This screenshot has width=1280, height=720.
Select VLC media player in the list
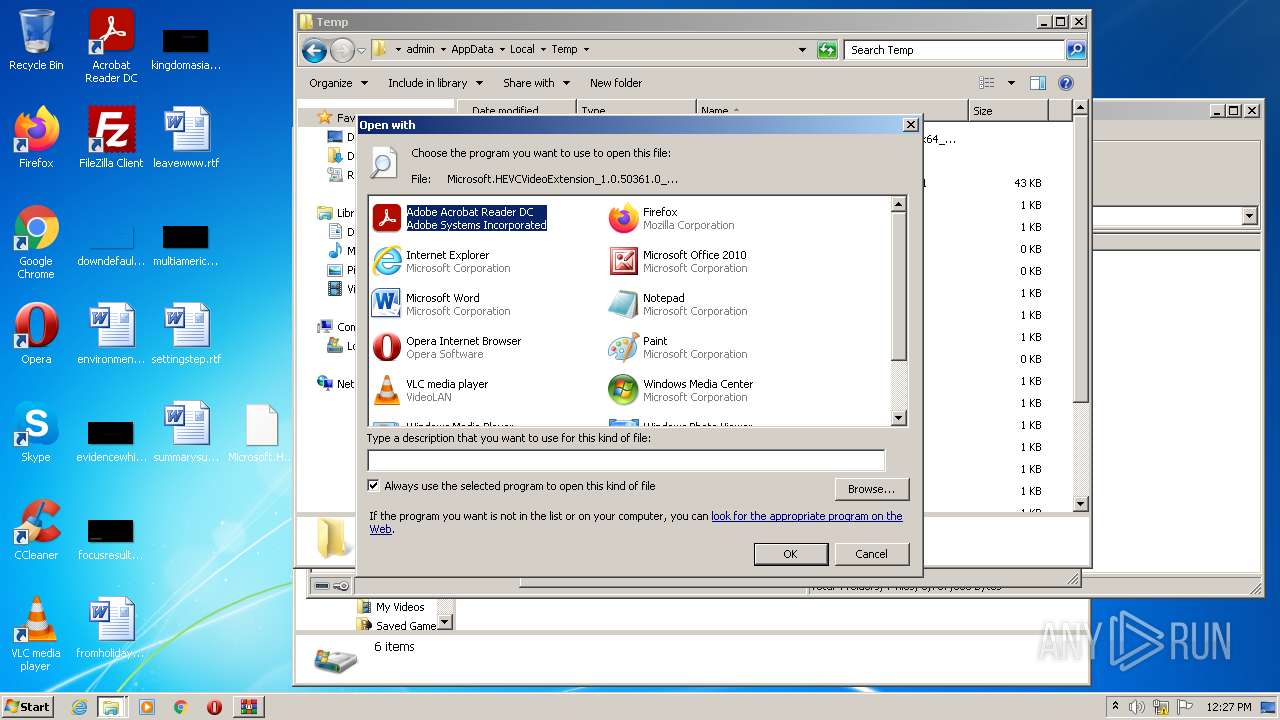pos(430,390)
